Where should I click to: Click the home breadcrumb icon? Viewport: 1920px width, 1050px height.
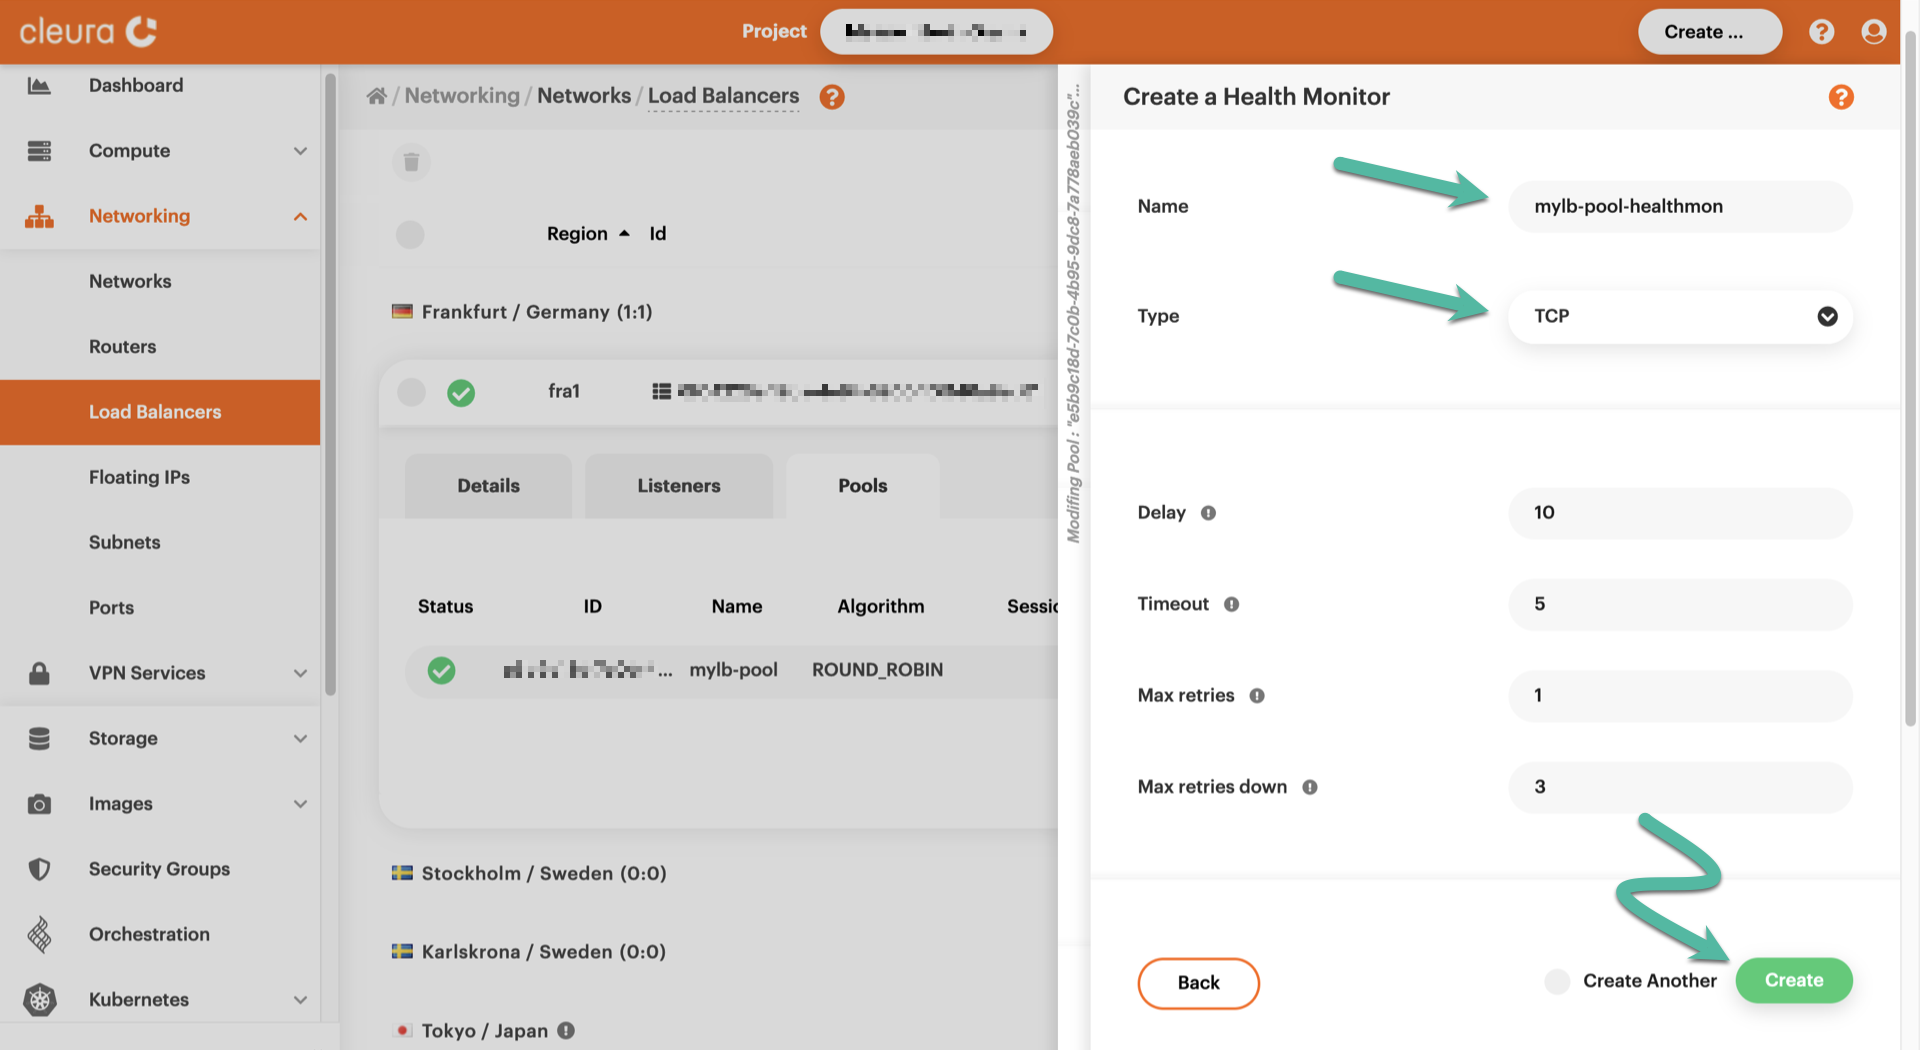point(376,95)
